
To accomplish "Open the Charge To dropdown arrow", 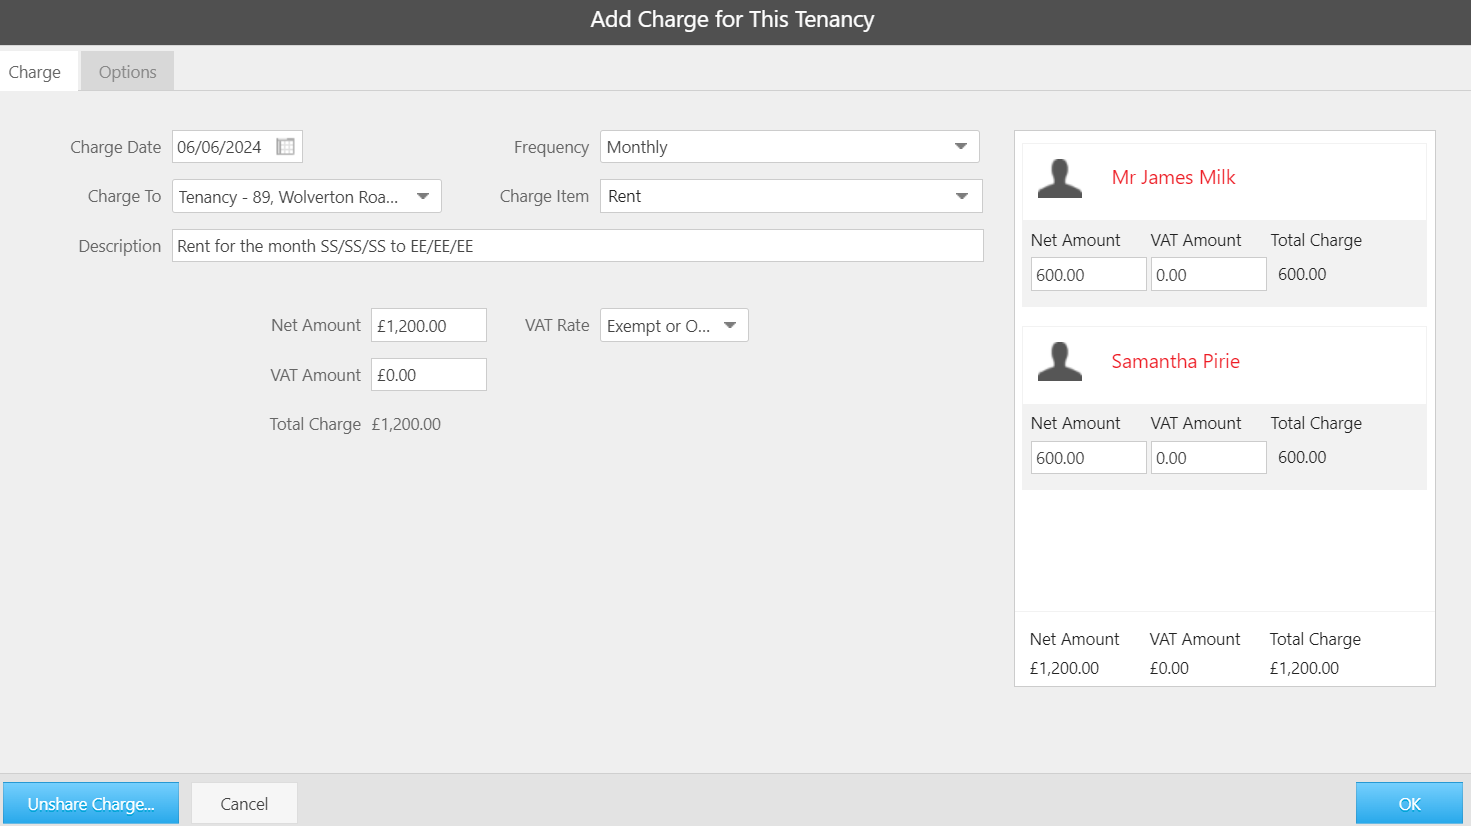I will (x=423, y=196).
